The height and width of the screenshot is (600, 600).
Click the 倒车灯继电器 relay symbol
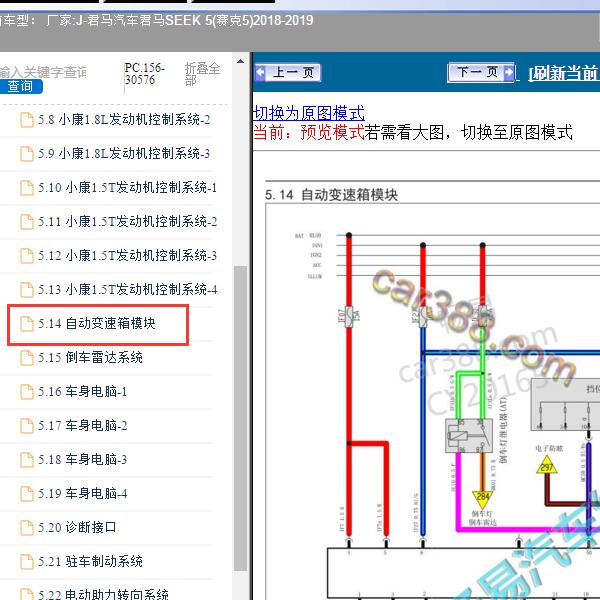click(469, 436)
